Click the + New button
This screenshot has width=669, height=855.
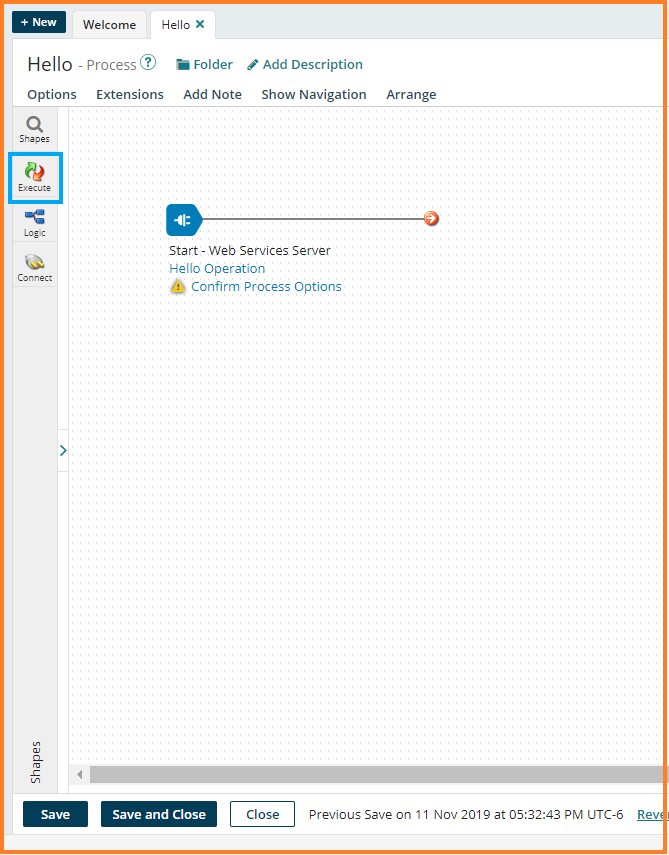[39, 22]
